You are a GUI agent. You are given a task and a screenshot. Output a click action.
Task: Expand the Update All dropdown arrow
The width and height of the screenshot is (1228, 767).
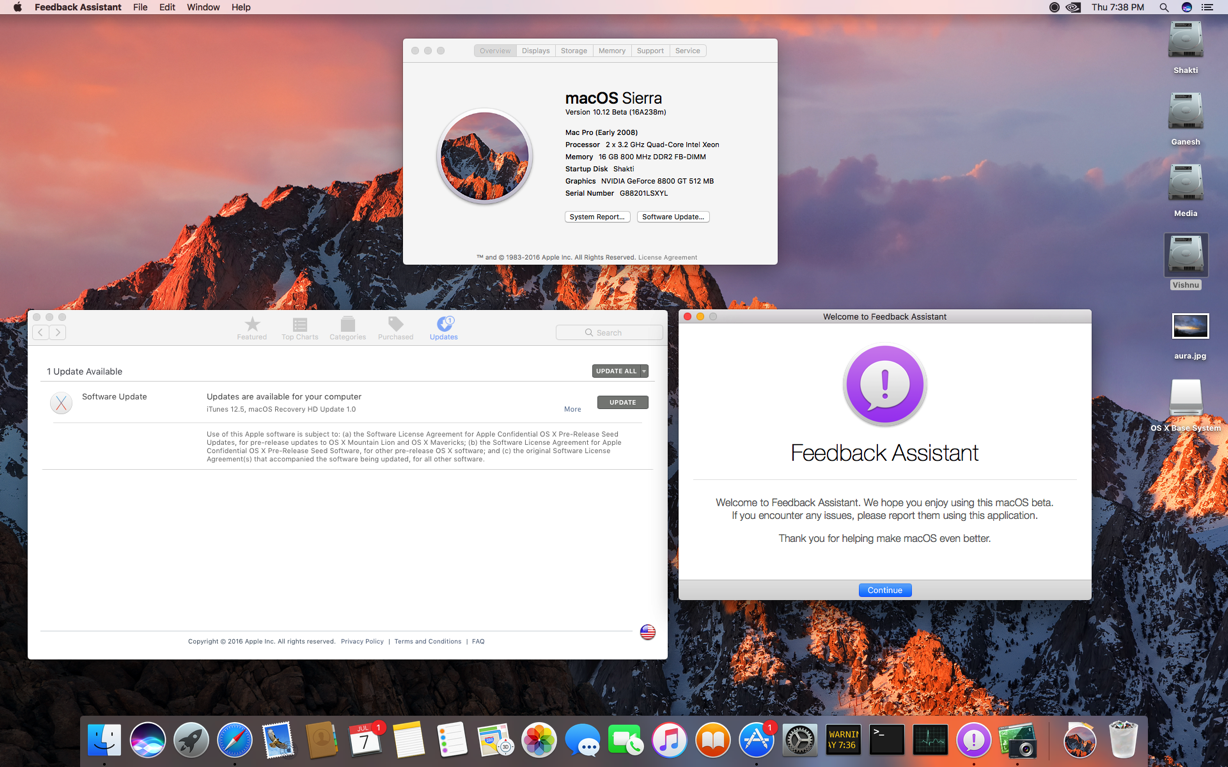(x=644, y=371)
